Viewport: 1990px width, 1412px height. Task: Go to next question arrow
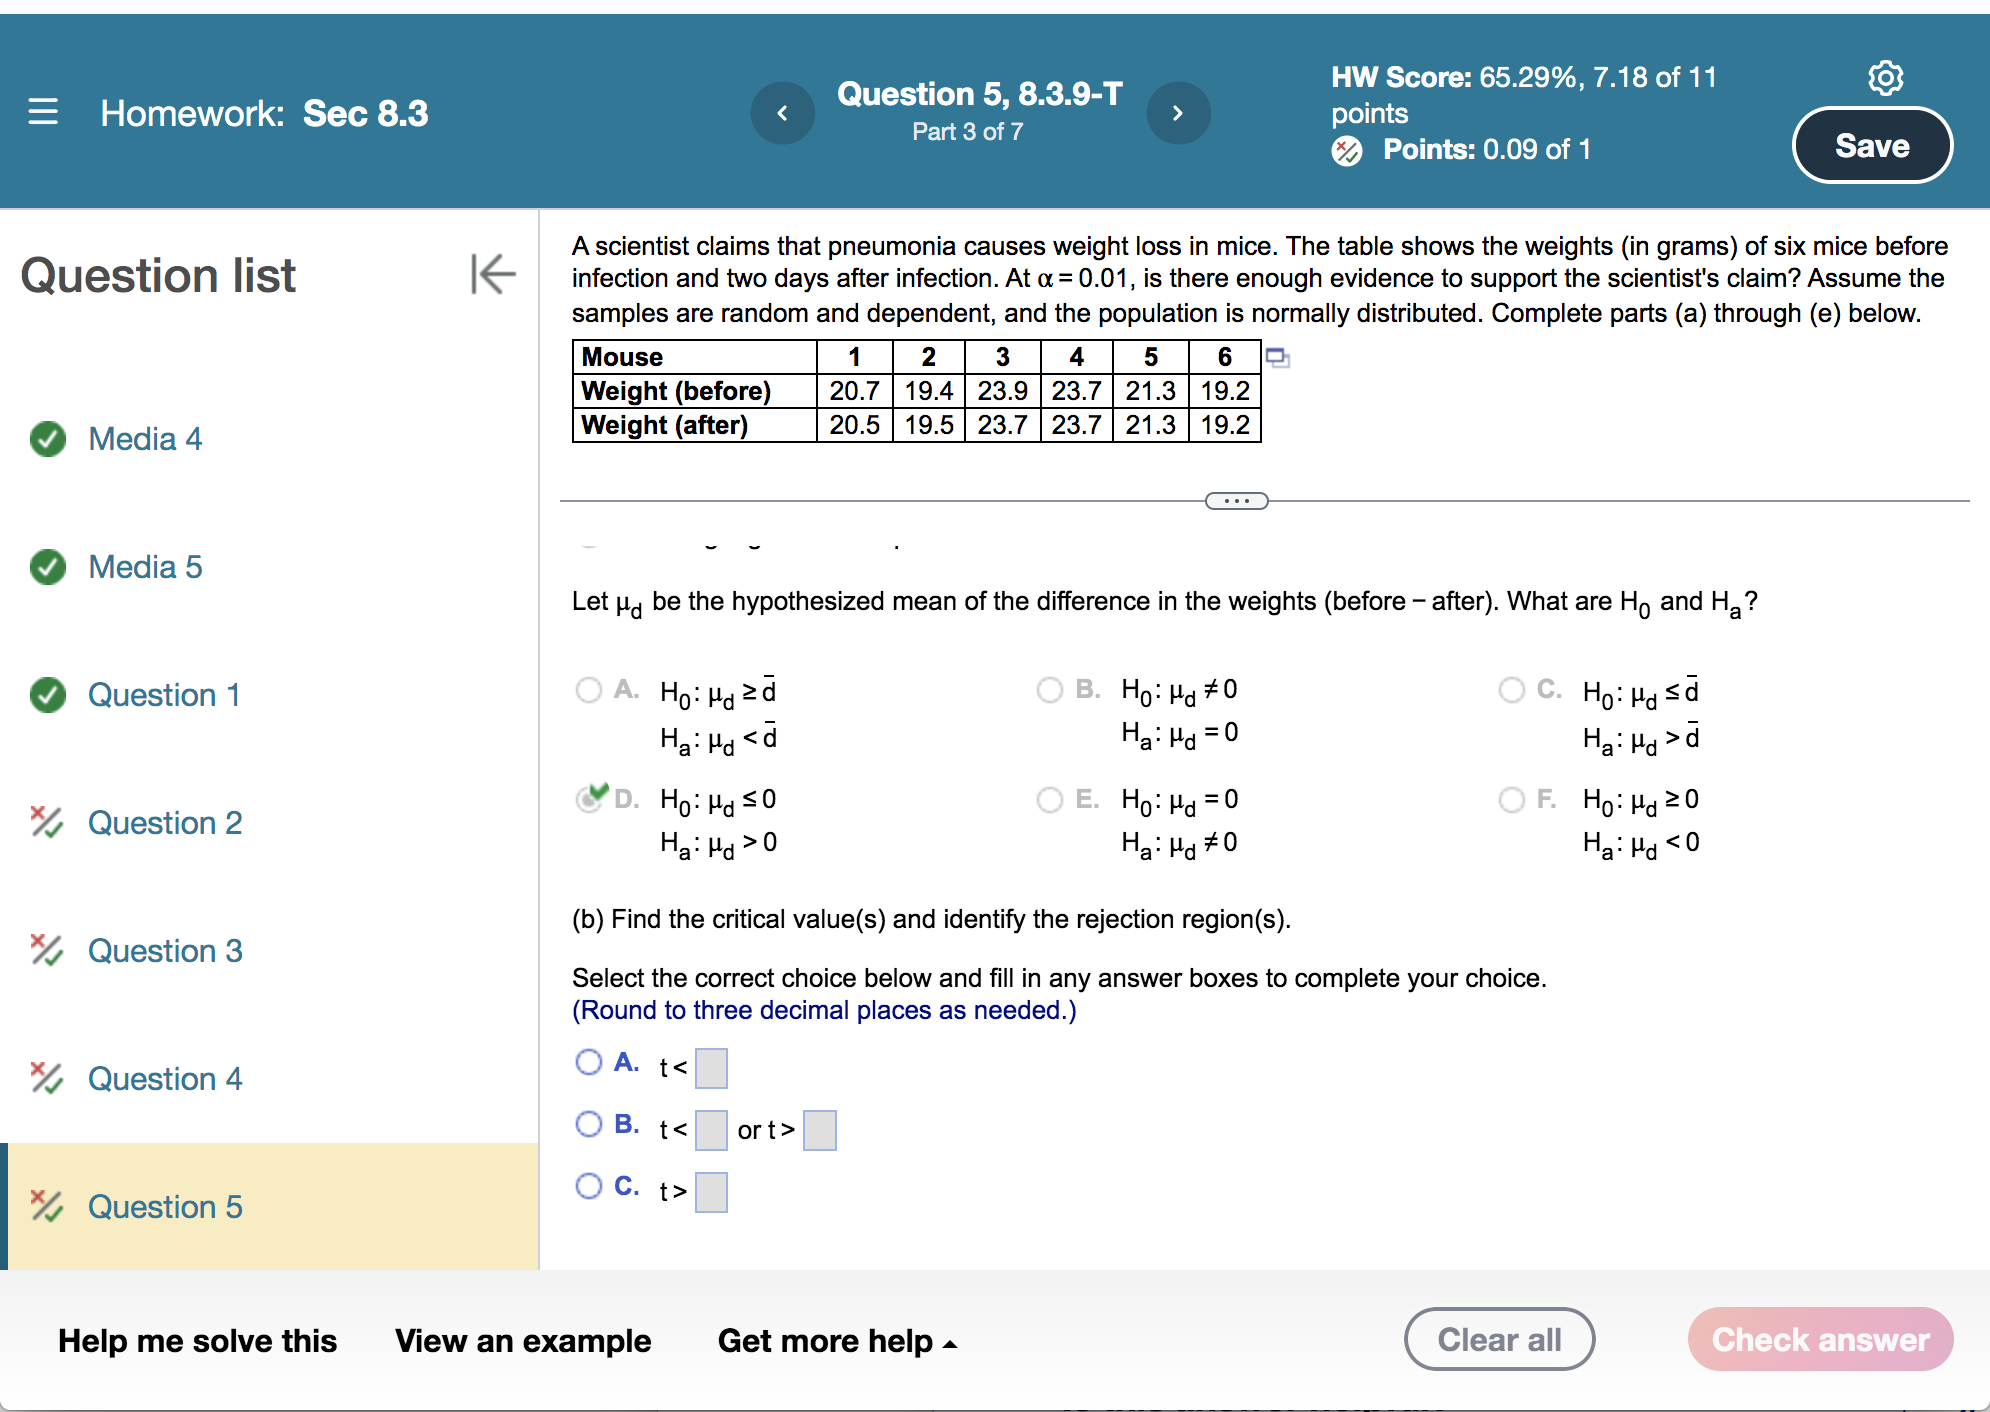pos(1178,113)
